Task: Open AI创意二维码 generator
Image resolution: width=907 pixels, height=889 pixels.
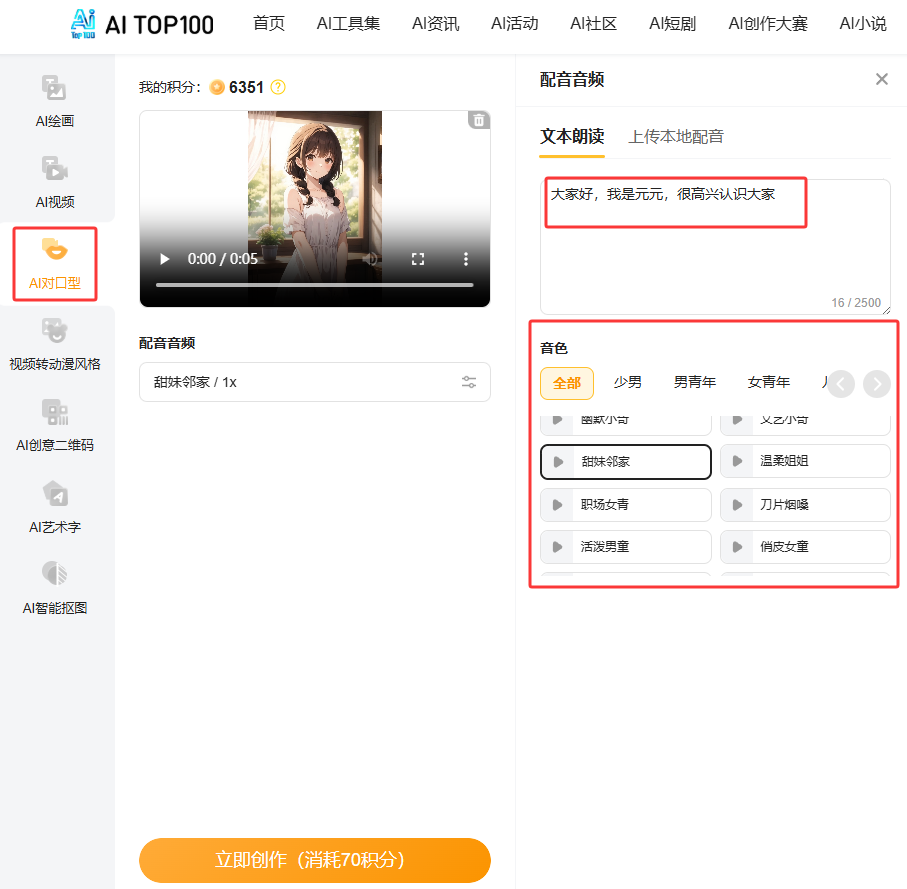Action: click(54, 425)
